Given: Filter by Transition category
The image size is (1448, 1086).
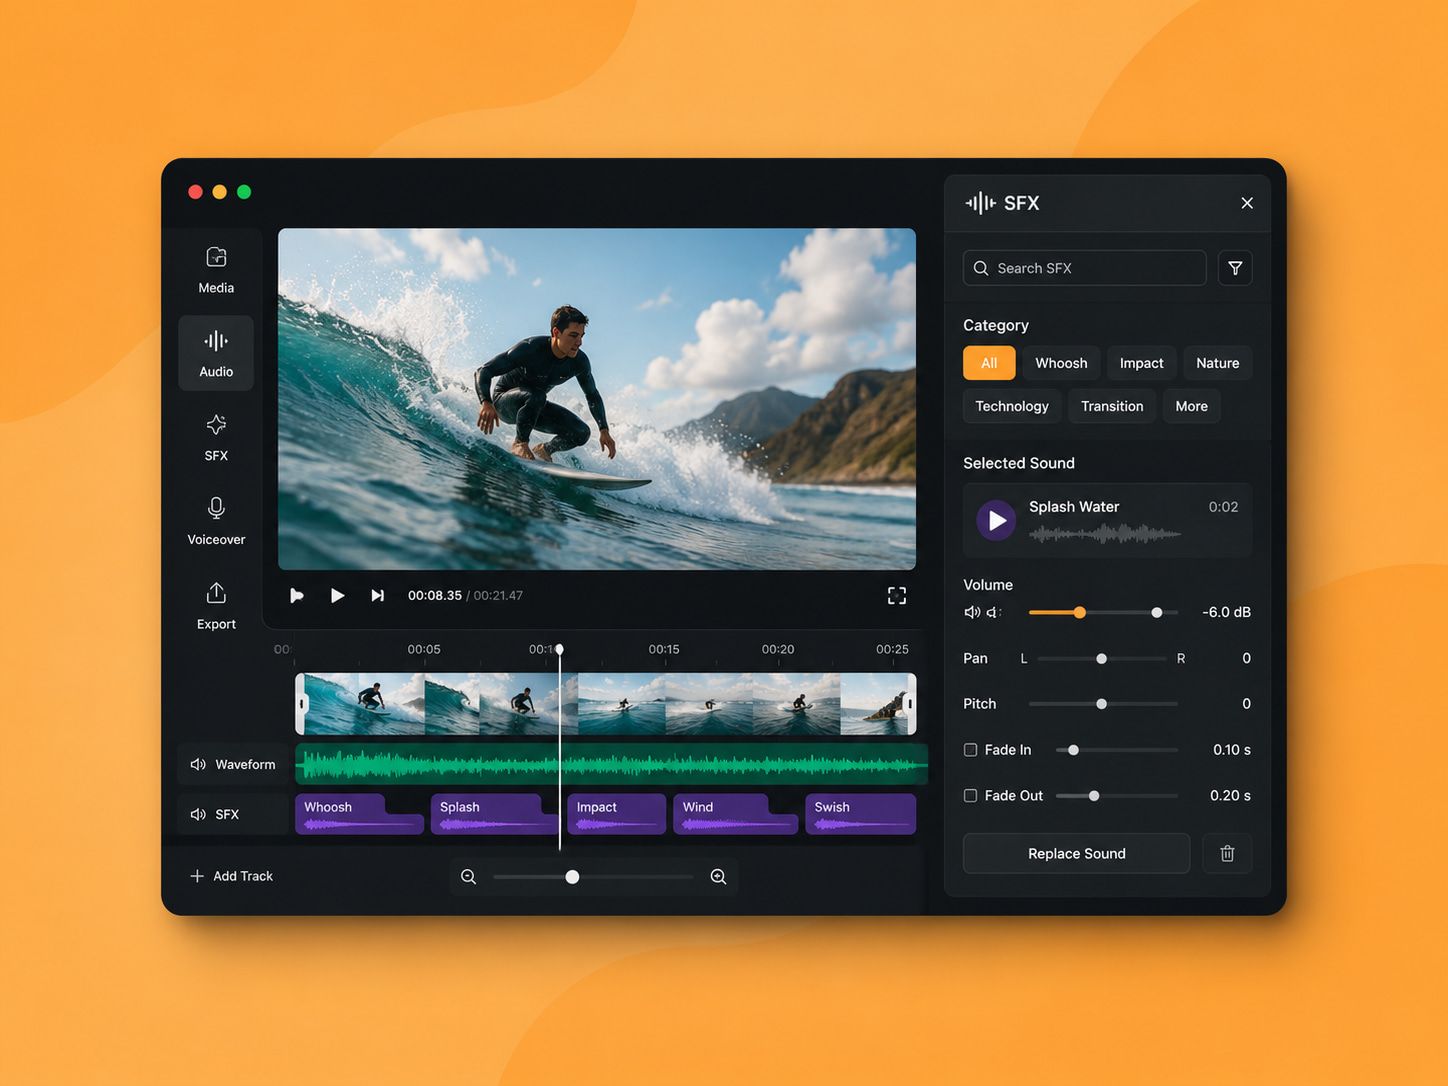Looking at the screenshot, I should 1112,406.
